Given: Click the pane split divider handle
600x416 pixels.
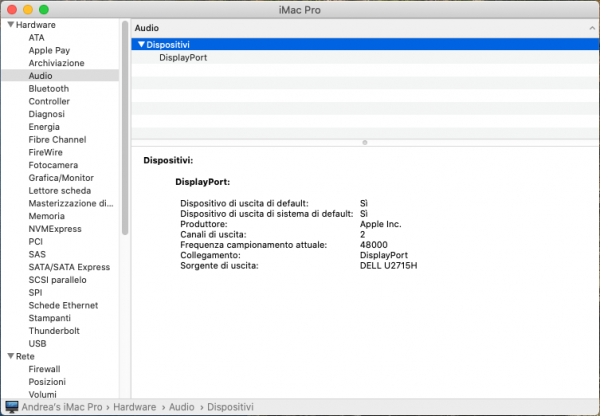Looking at the screenshot, I should coord(365,142).
